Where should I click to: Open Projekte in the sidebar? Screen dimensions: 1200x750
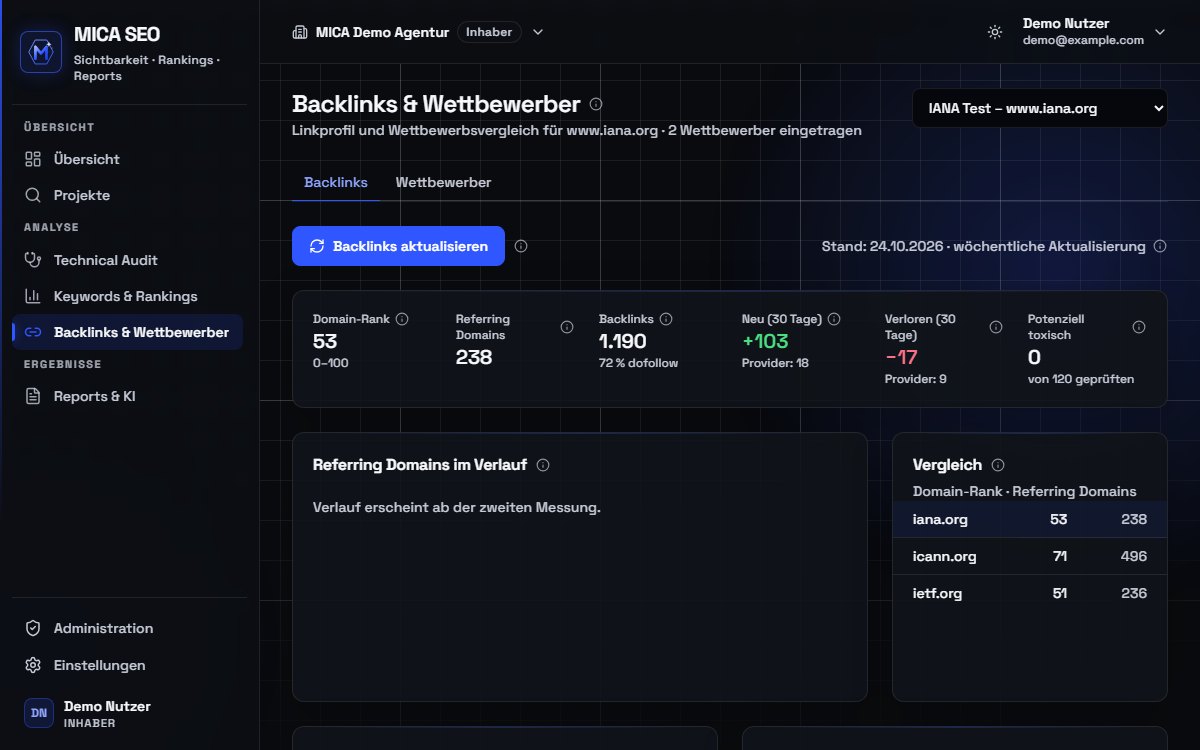[x=127, y=195]
